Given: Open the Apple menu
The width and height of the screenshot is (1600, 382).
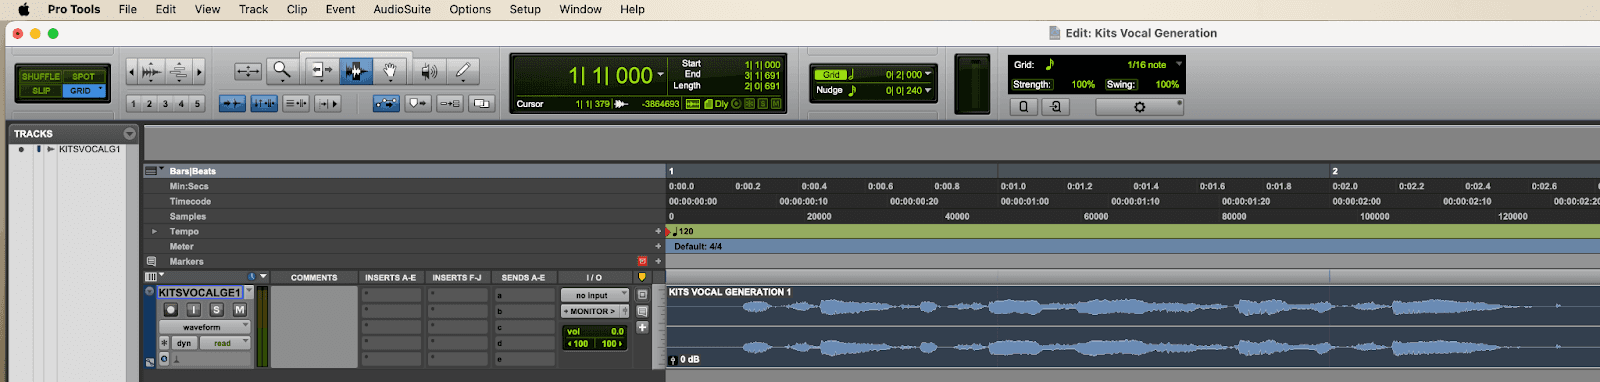Looking at the screenshot, I should [x=23, y=9].
